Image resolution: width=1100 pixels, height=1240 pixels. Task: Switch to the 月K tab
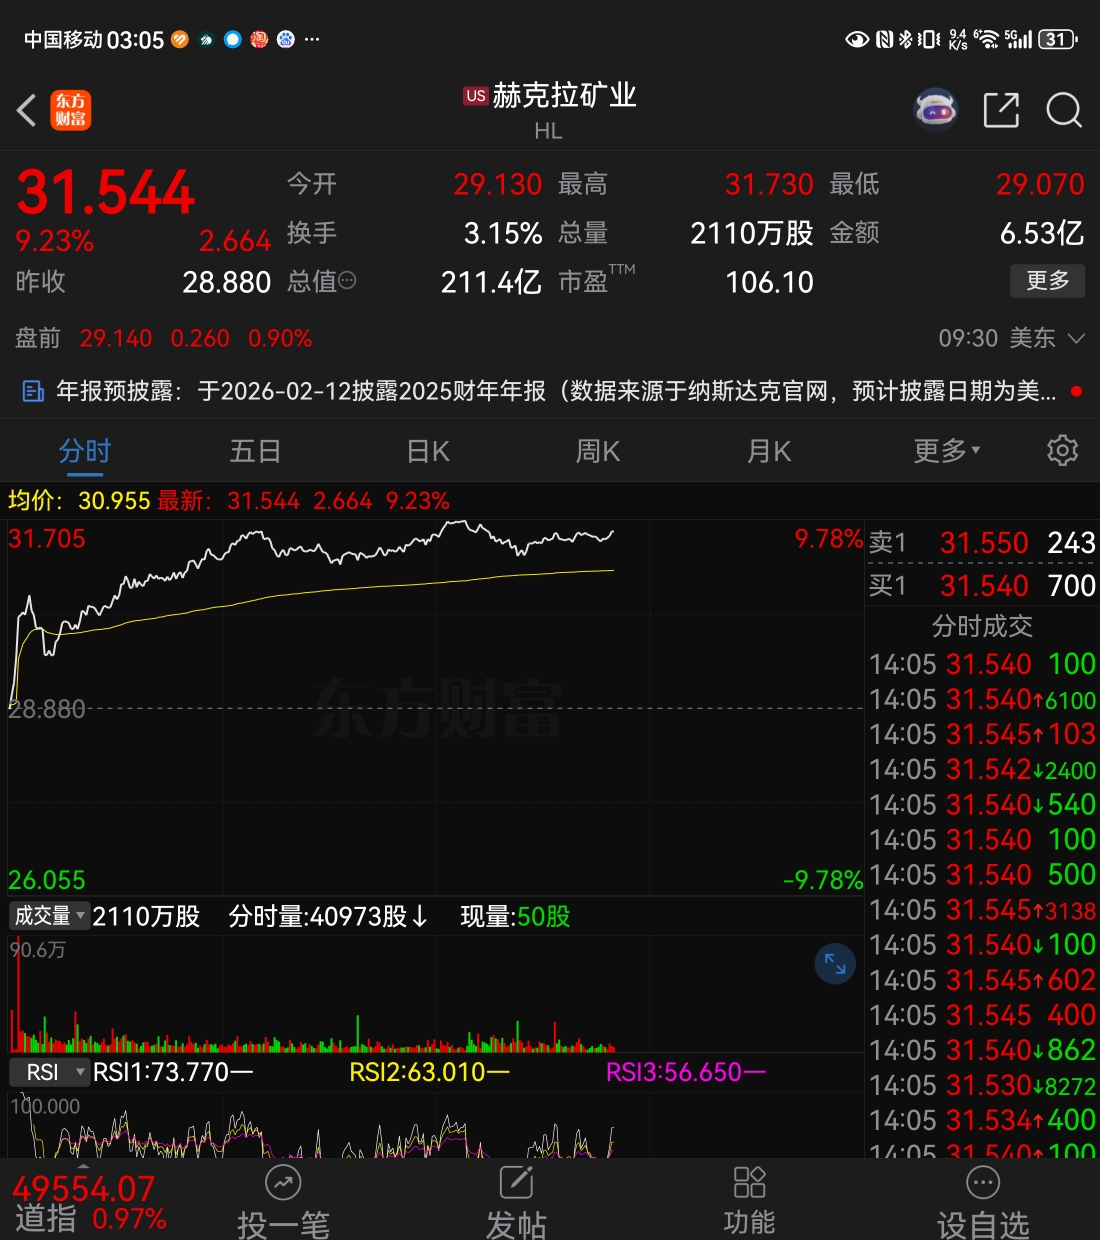tap(769, 451)
